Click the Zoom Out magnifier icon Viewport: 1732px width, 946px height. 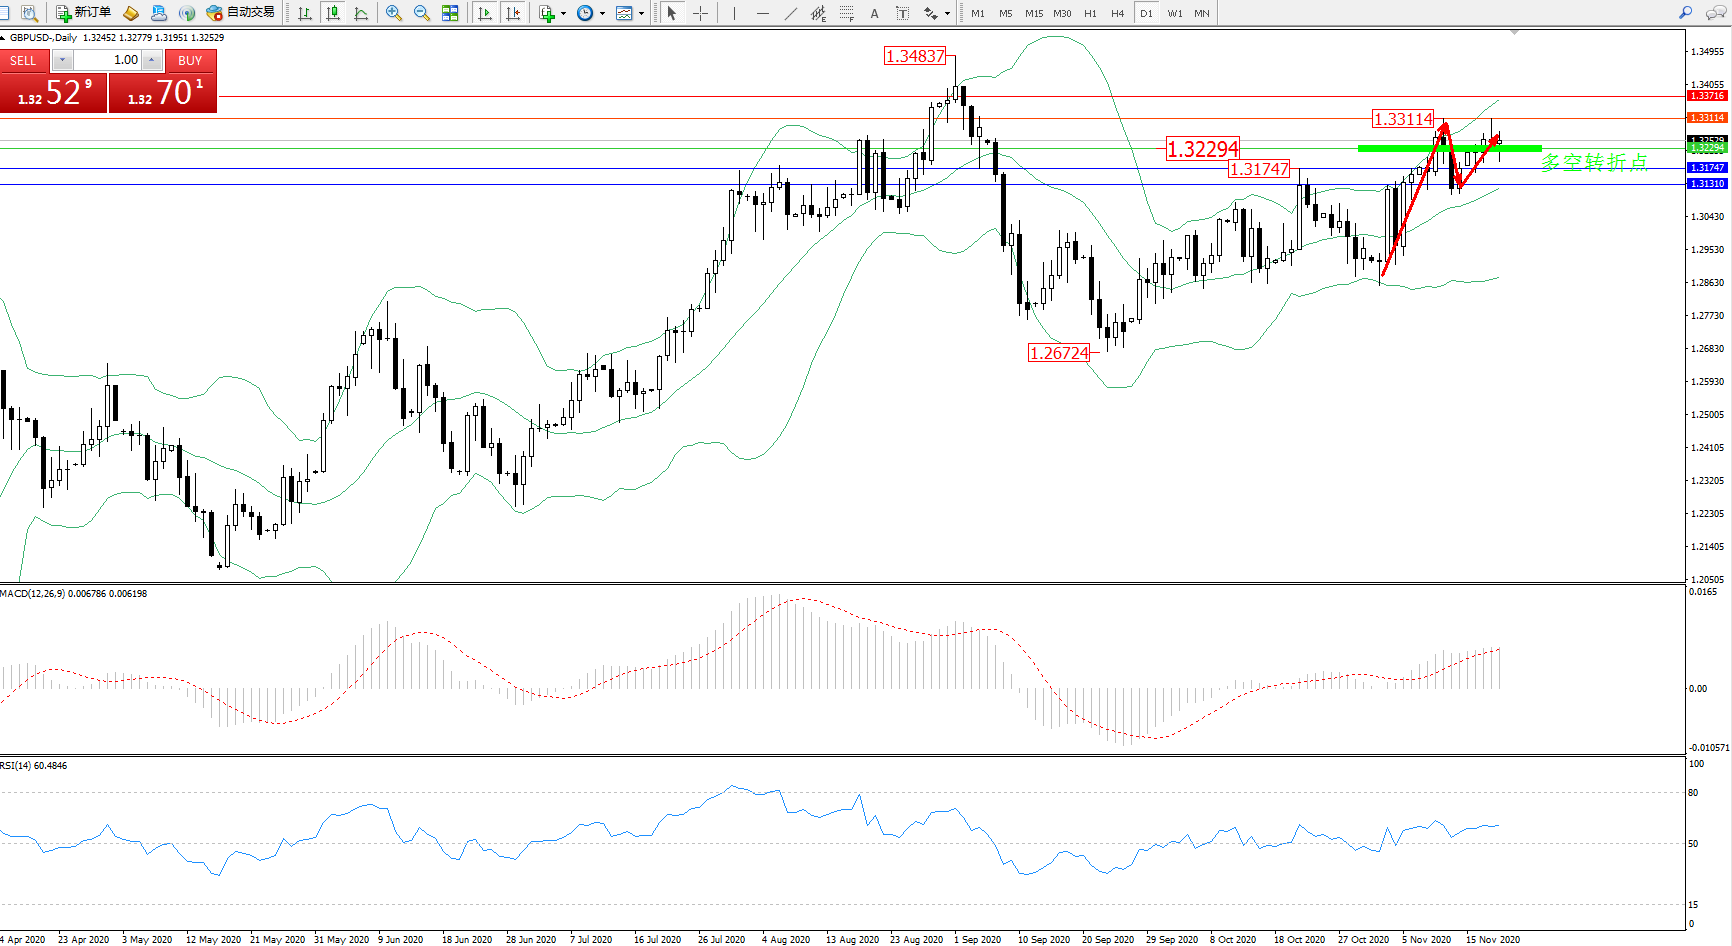(422, 13)
